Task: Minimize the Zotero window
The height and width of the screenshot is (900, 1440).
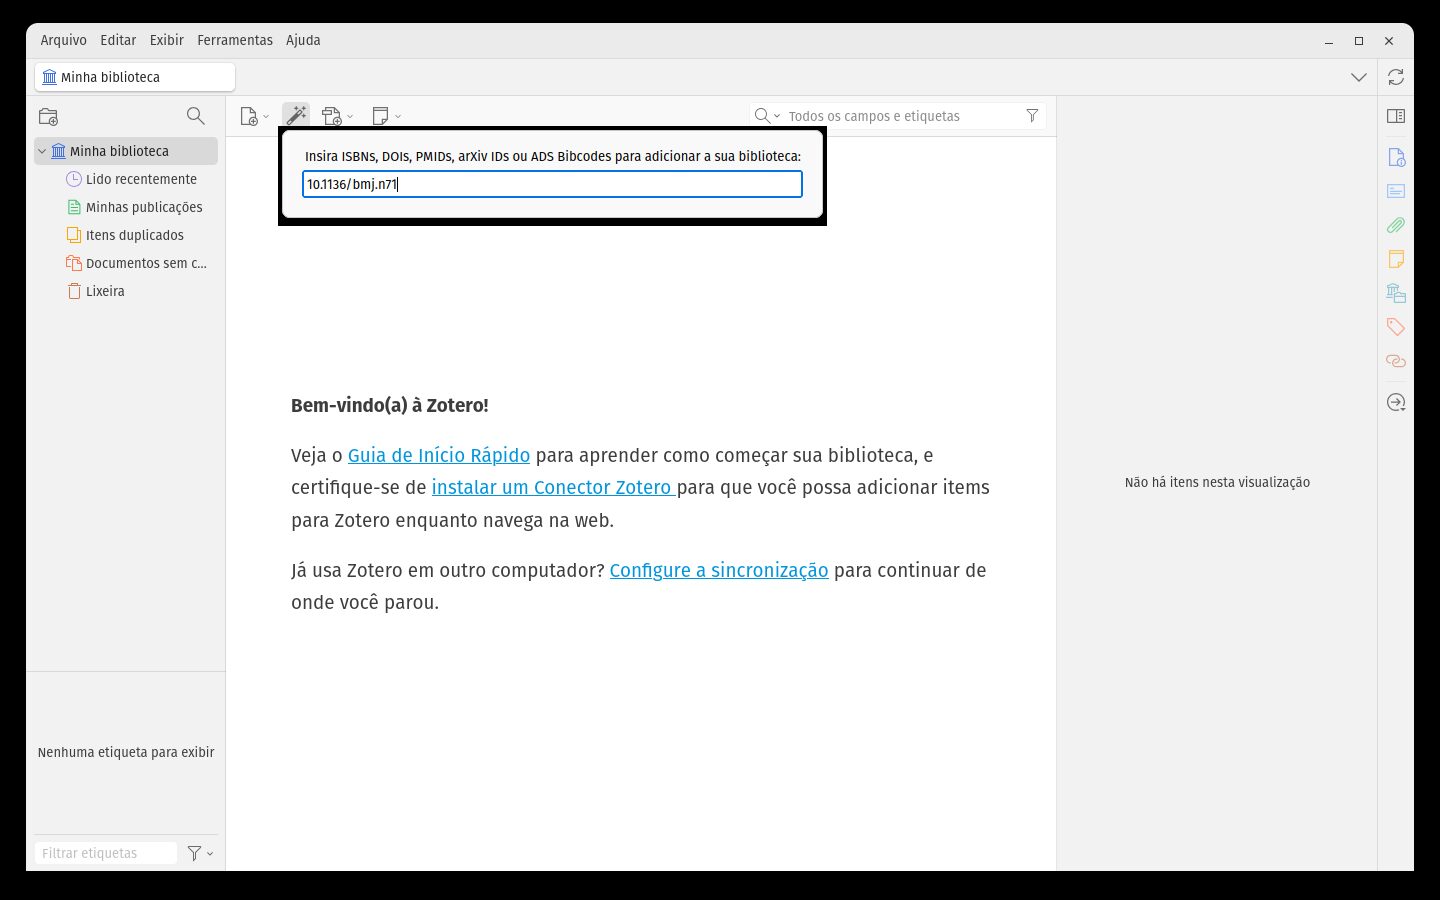Action: (x=1329, y=41)
